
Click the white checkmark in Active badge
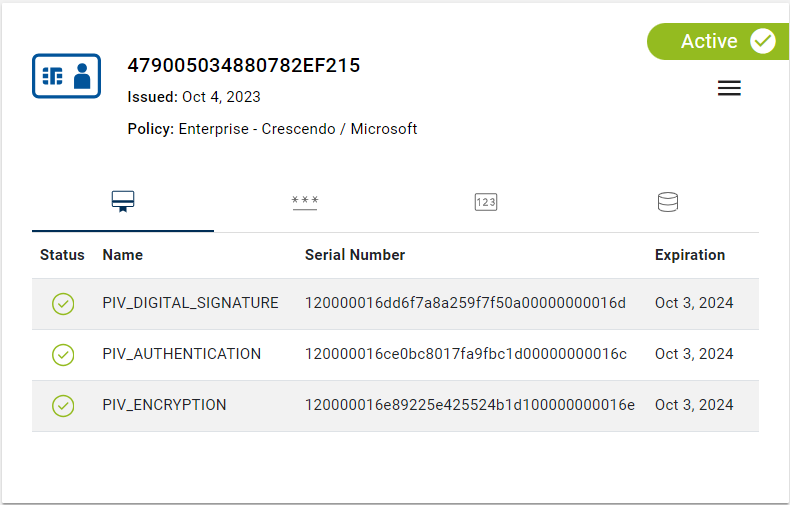(763, 41)
